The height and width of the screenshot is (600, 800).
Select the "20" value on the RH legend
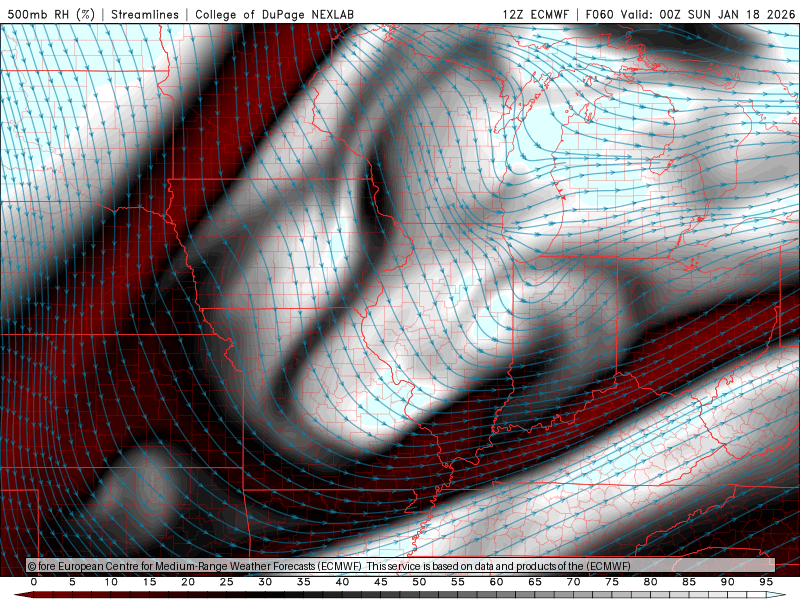[x=188, y=582]
